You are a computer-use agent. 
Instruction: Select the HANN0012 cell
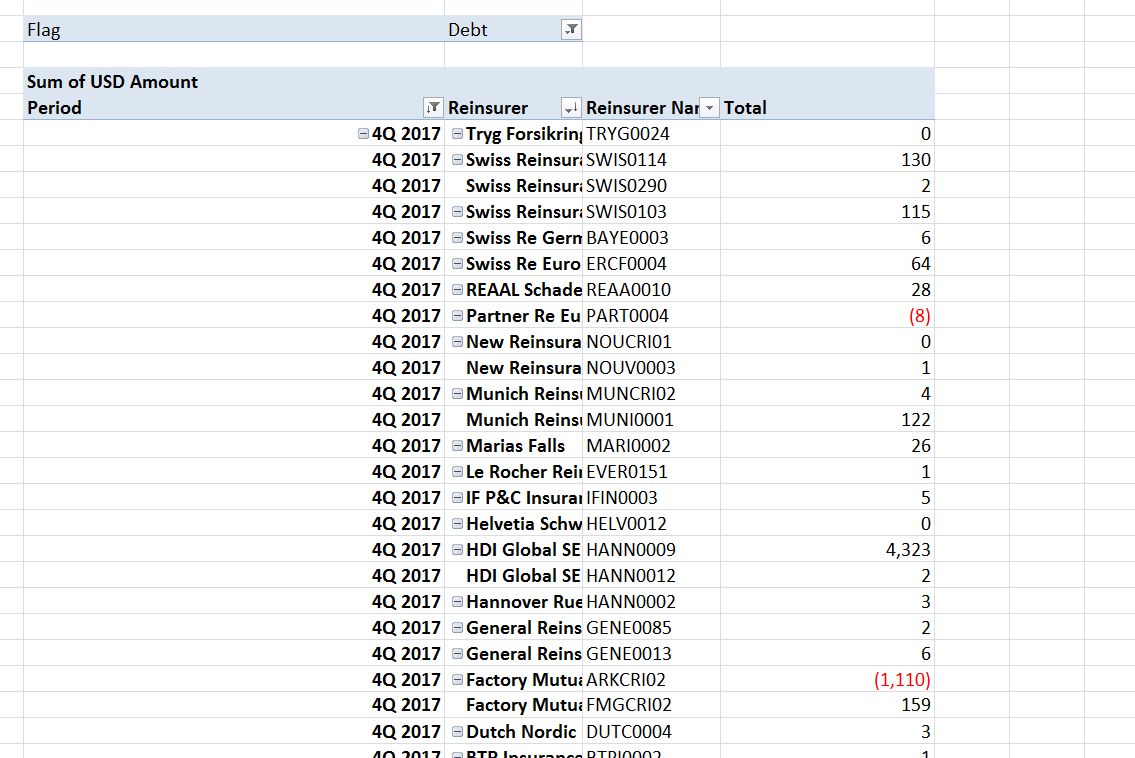[651, 576]
